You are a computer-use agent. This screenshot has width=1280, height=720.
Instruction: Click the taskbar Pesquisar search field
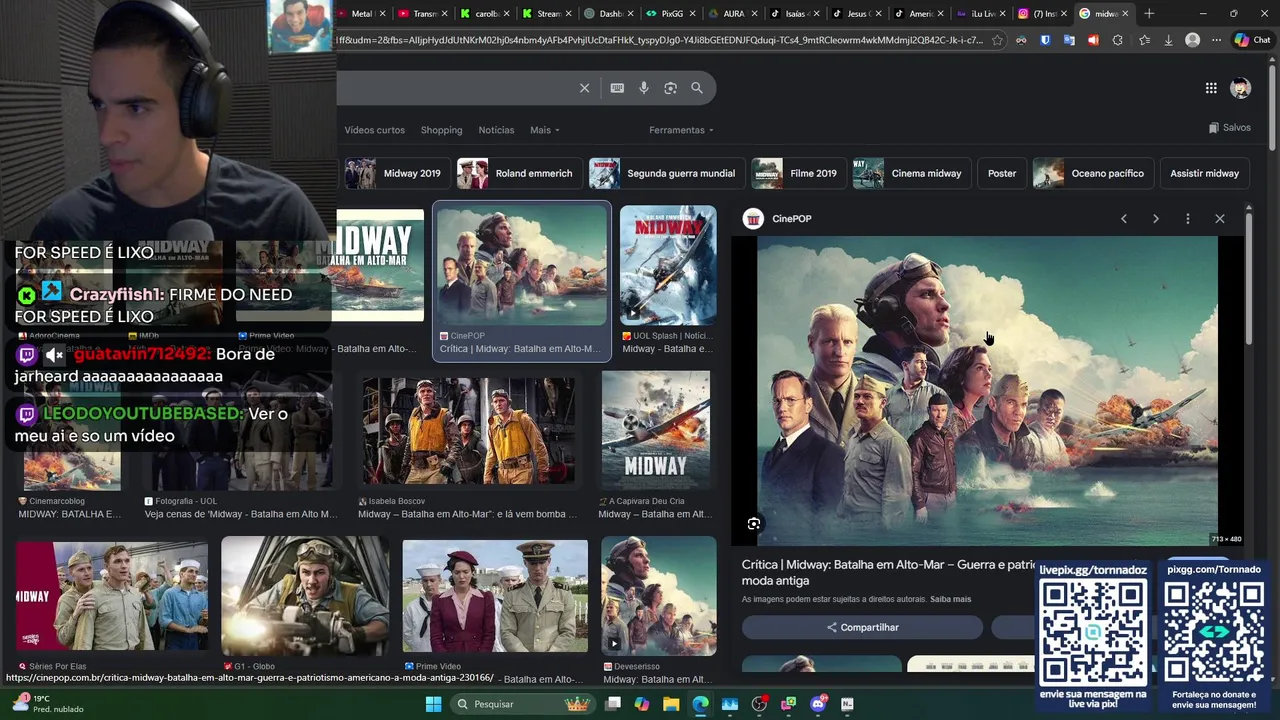tap(522, 704)
